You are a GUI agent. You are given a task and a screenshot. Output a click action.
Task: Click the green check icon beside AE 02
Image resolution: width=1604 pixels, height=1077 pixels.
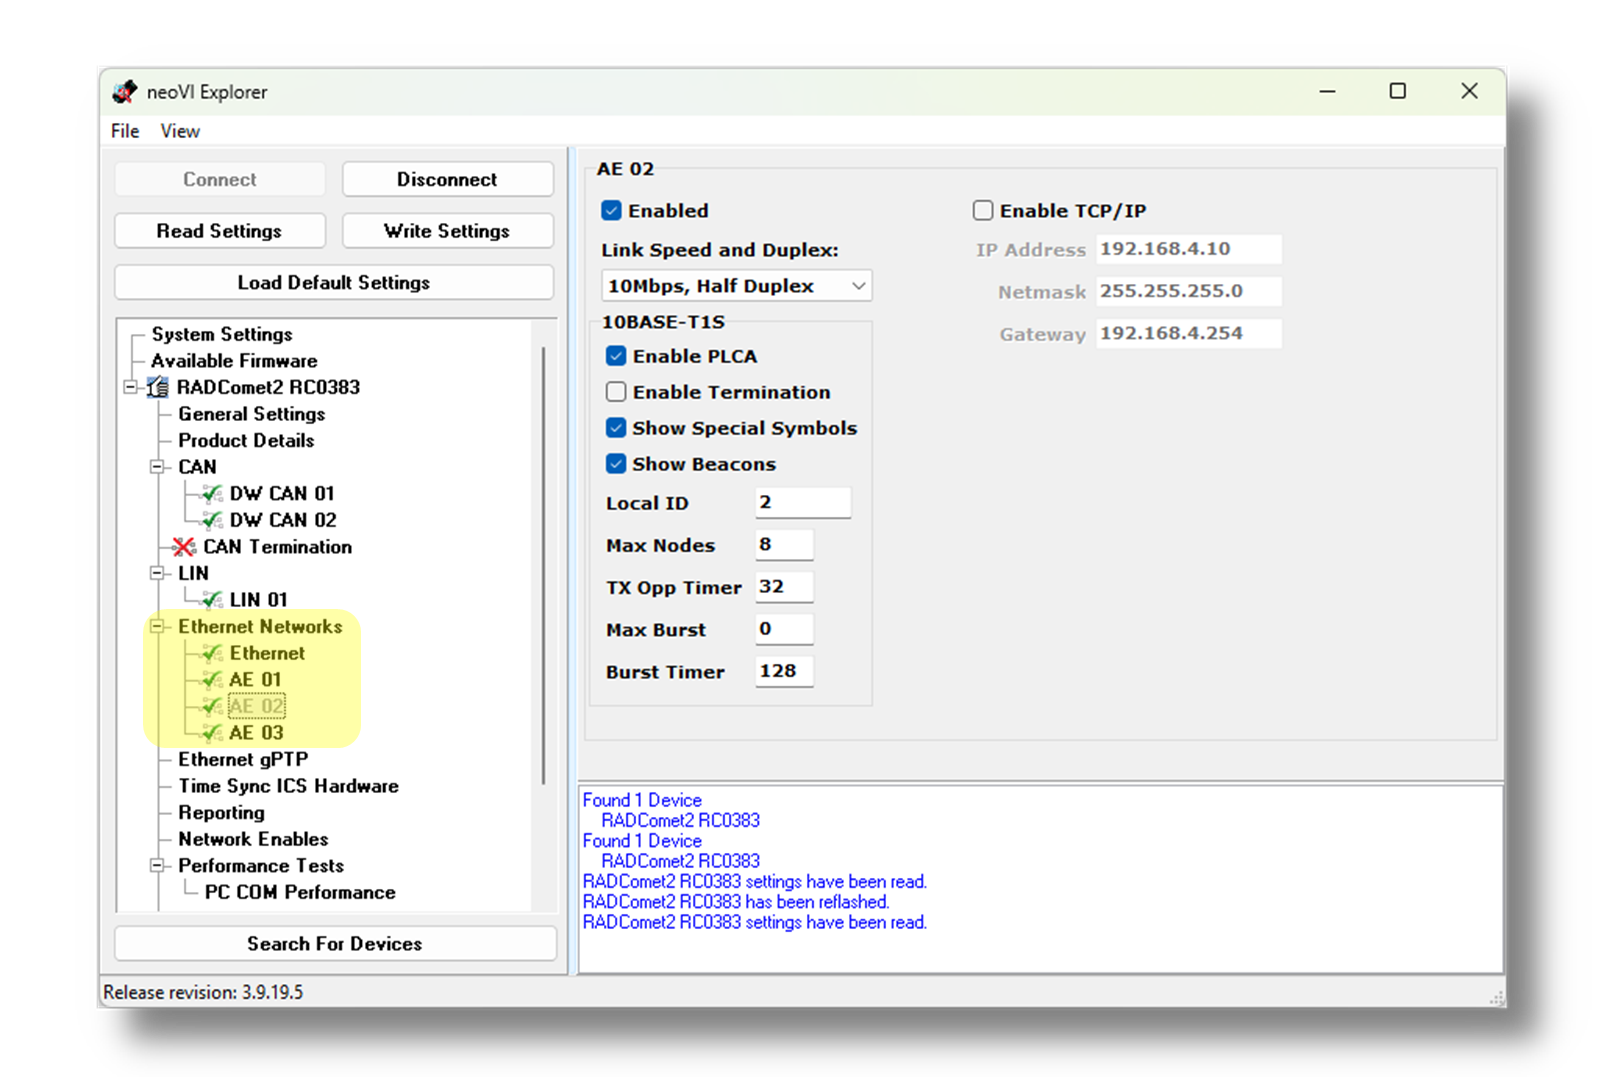click(x=212, y=706)
